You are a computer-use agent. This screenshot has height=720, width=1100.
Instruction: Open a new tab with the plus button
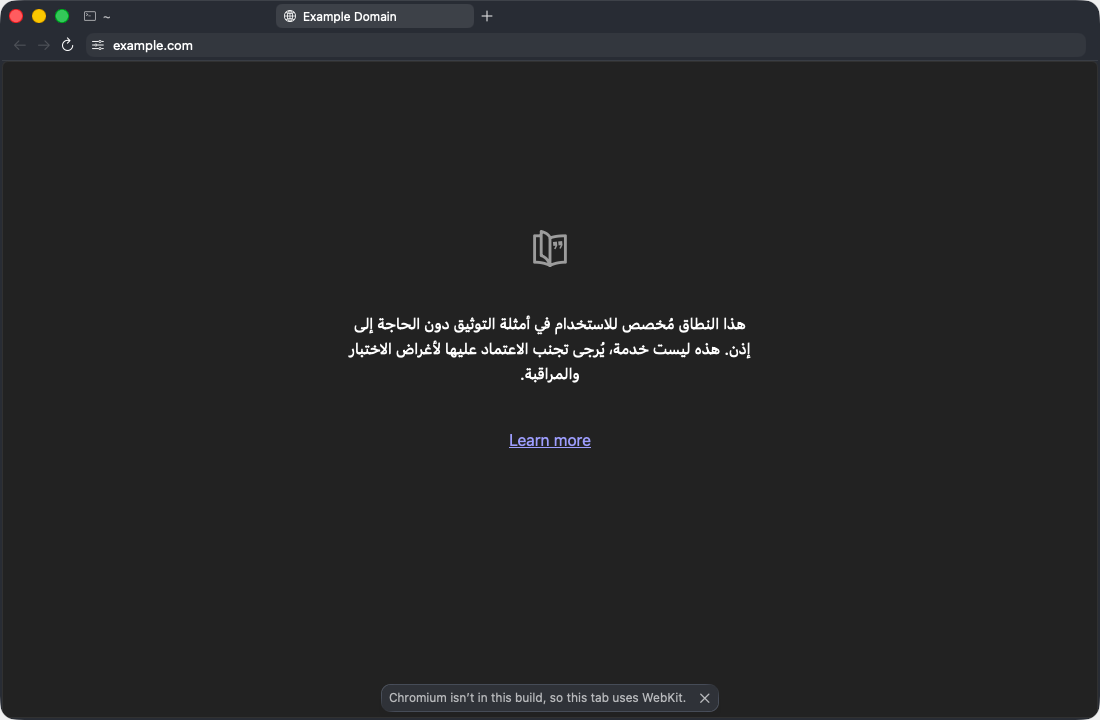click(x=487, y=16)
